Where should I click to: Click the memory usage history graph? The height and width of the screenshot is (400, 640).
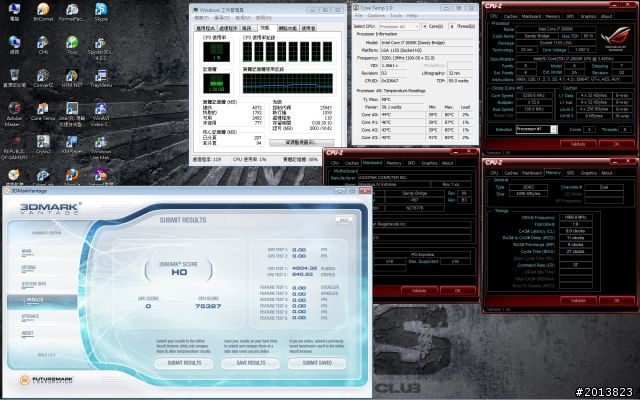click(x=287, y=84)
